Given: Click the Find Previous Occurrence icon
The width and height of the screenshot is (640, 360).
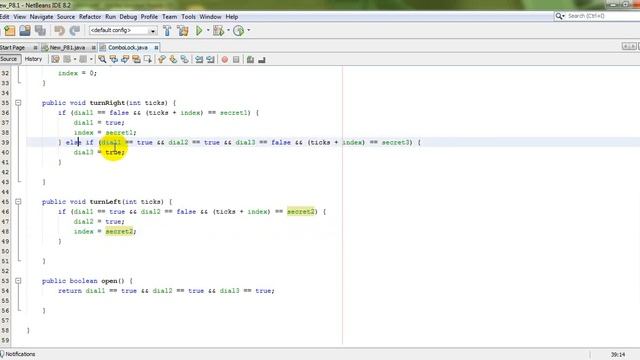Looking at the screenshot, I should pyautogui.click(x=113, y=60).
